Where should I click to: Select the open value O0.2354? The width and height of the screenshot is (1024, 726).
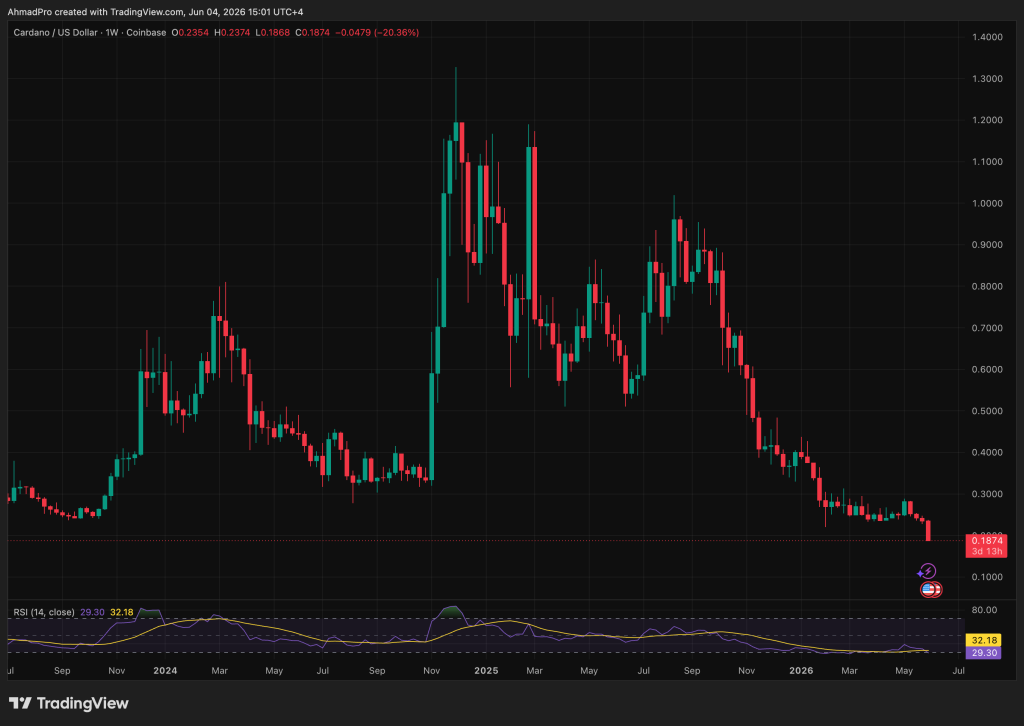tap(190, 32)
